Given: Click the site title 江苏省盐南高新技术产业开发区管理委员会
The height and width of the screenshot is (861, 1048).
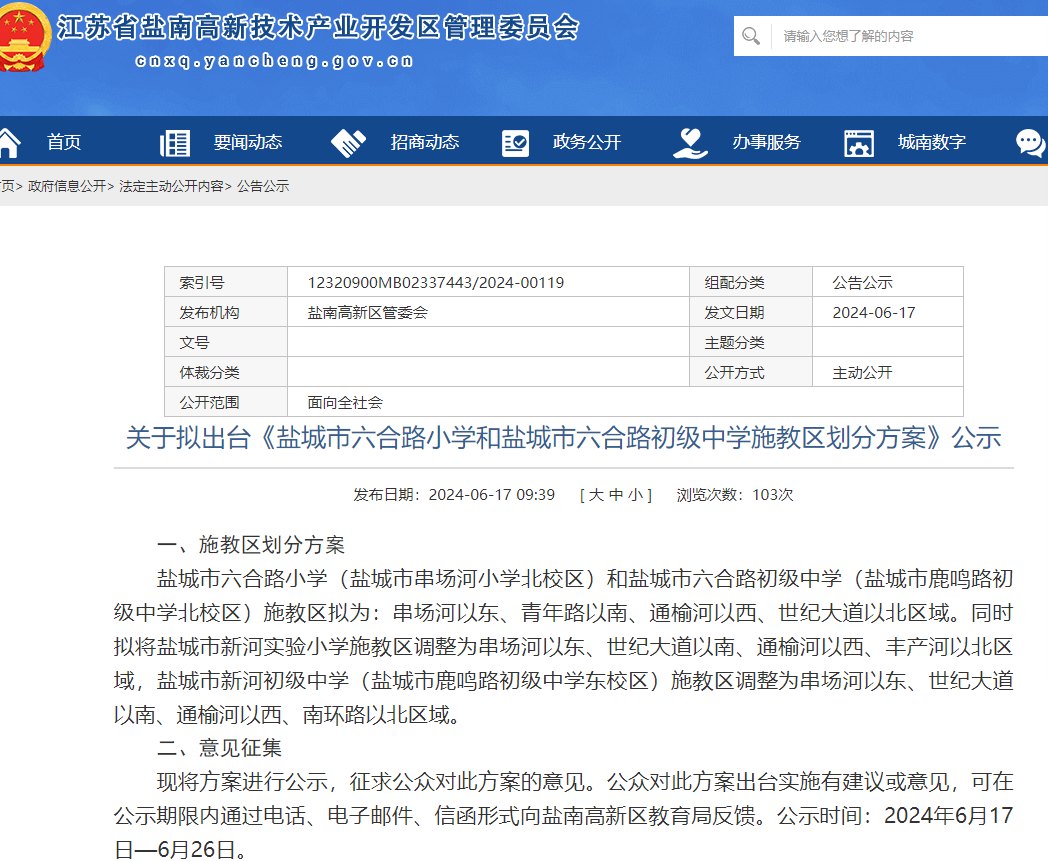Looking at the screenshot, I should (317, 28).
